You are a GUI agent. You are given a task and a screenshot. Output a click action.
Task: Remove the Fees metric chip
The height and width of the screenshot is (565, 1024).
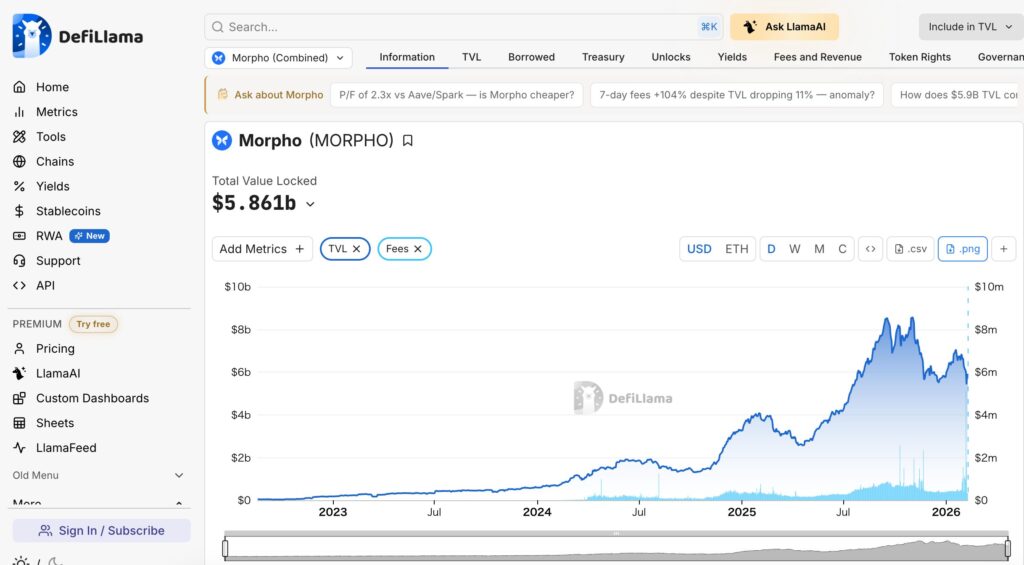click(x=418, y=249)
